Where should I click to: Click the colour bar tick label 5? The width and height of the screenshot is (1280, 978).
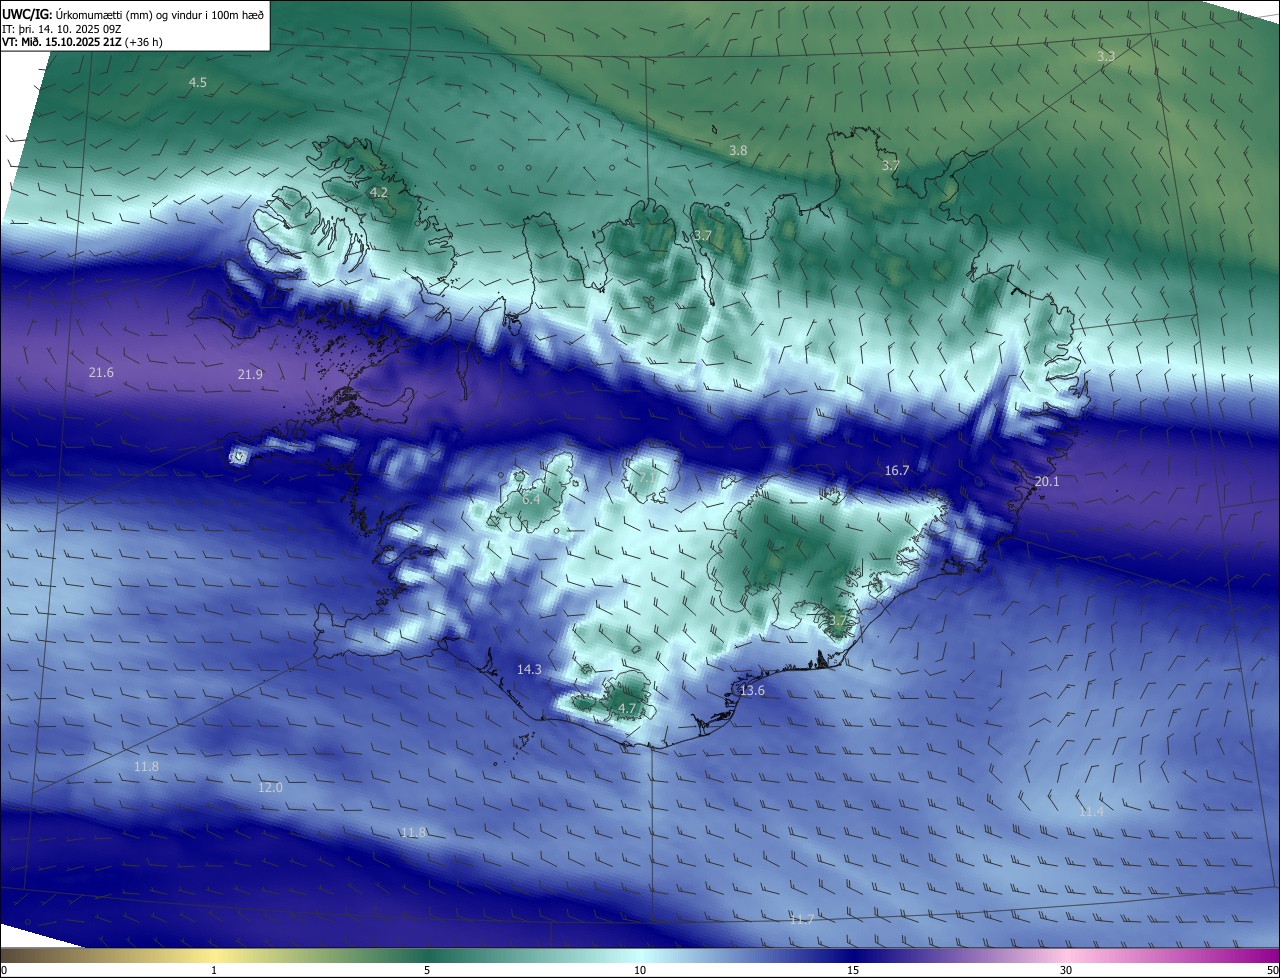427,970
